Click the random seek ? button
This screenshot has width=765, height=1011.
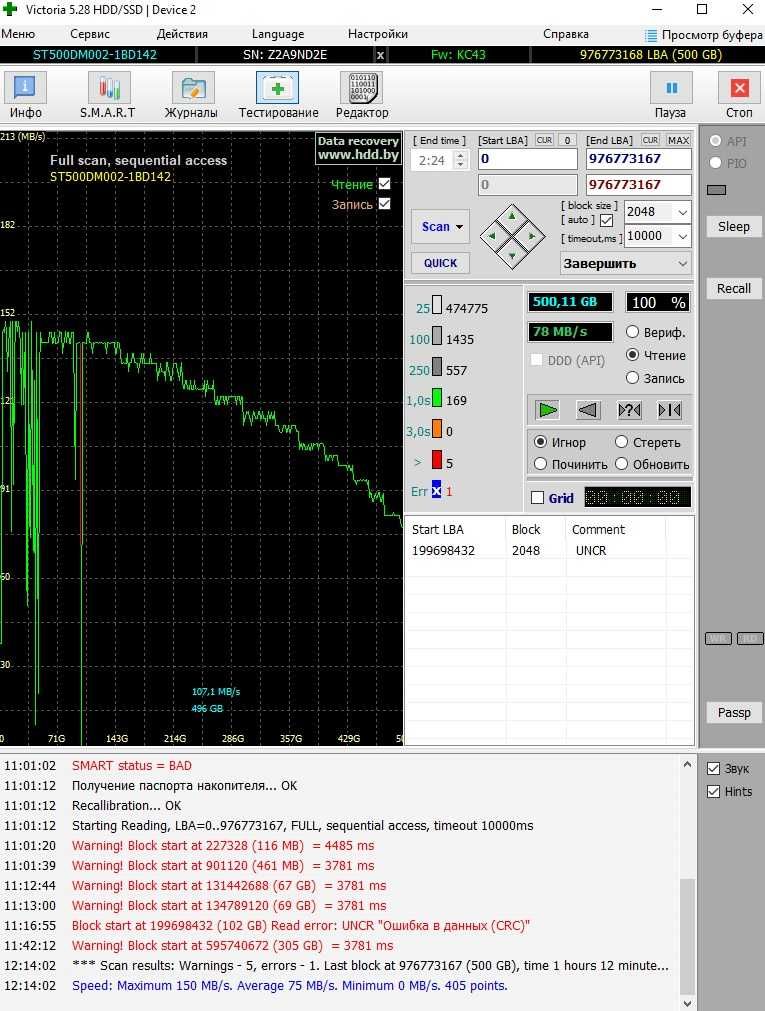629,410
